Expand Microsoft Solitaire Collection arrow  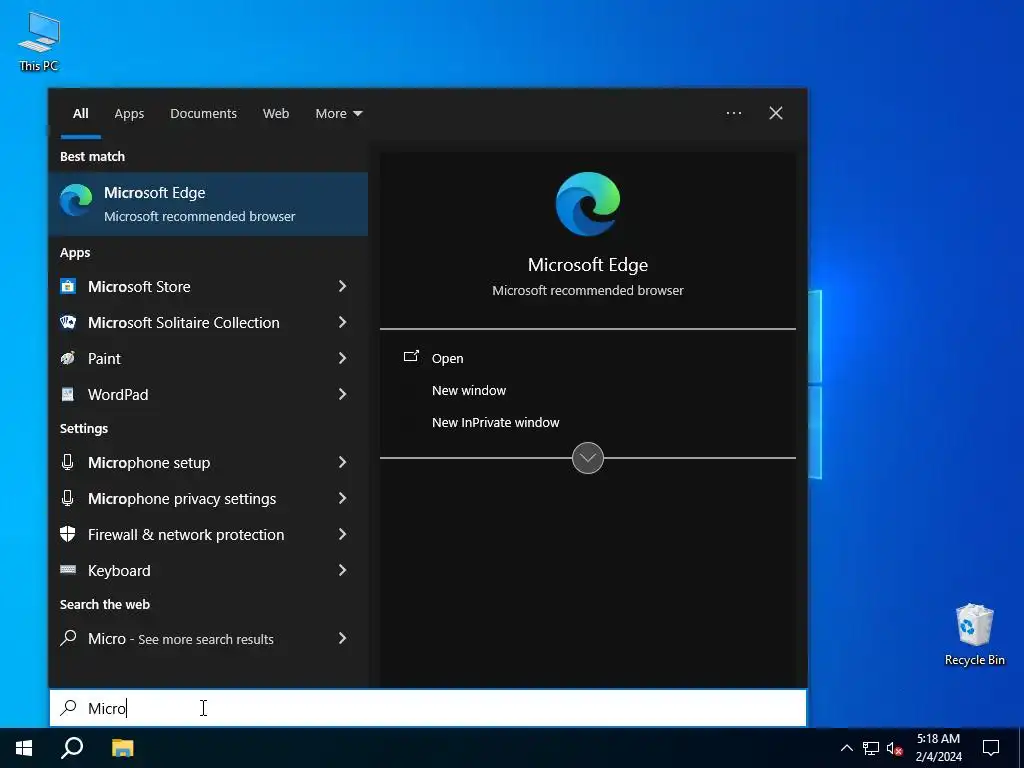[342, 322]
